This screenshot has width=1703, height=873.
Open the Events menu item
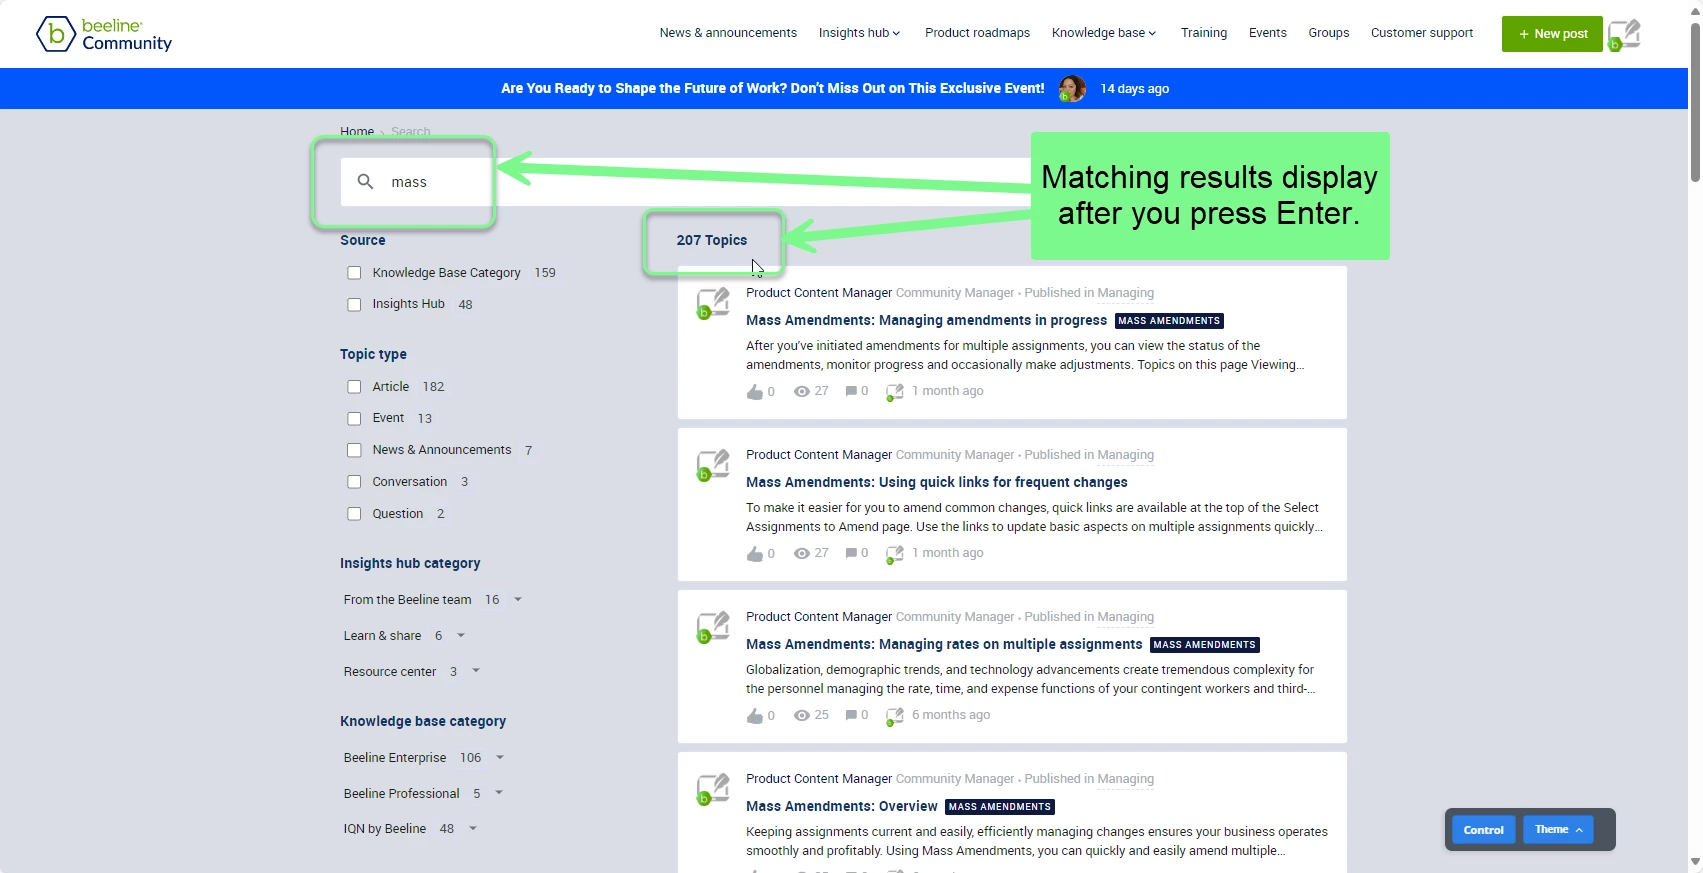(1267, 33)
